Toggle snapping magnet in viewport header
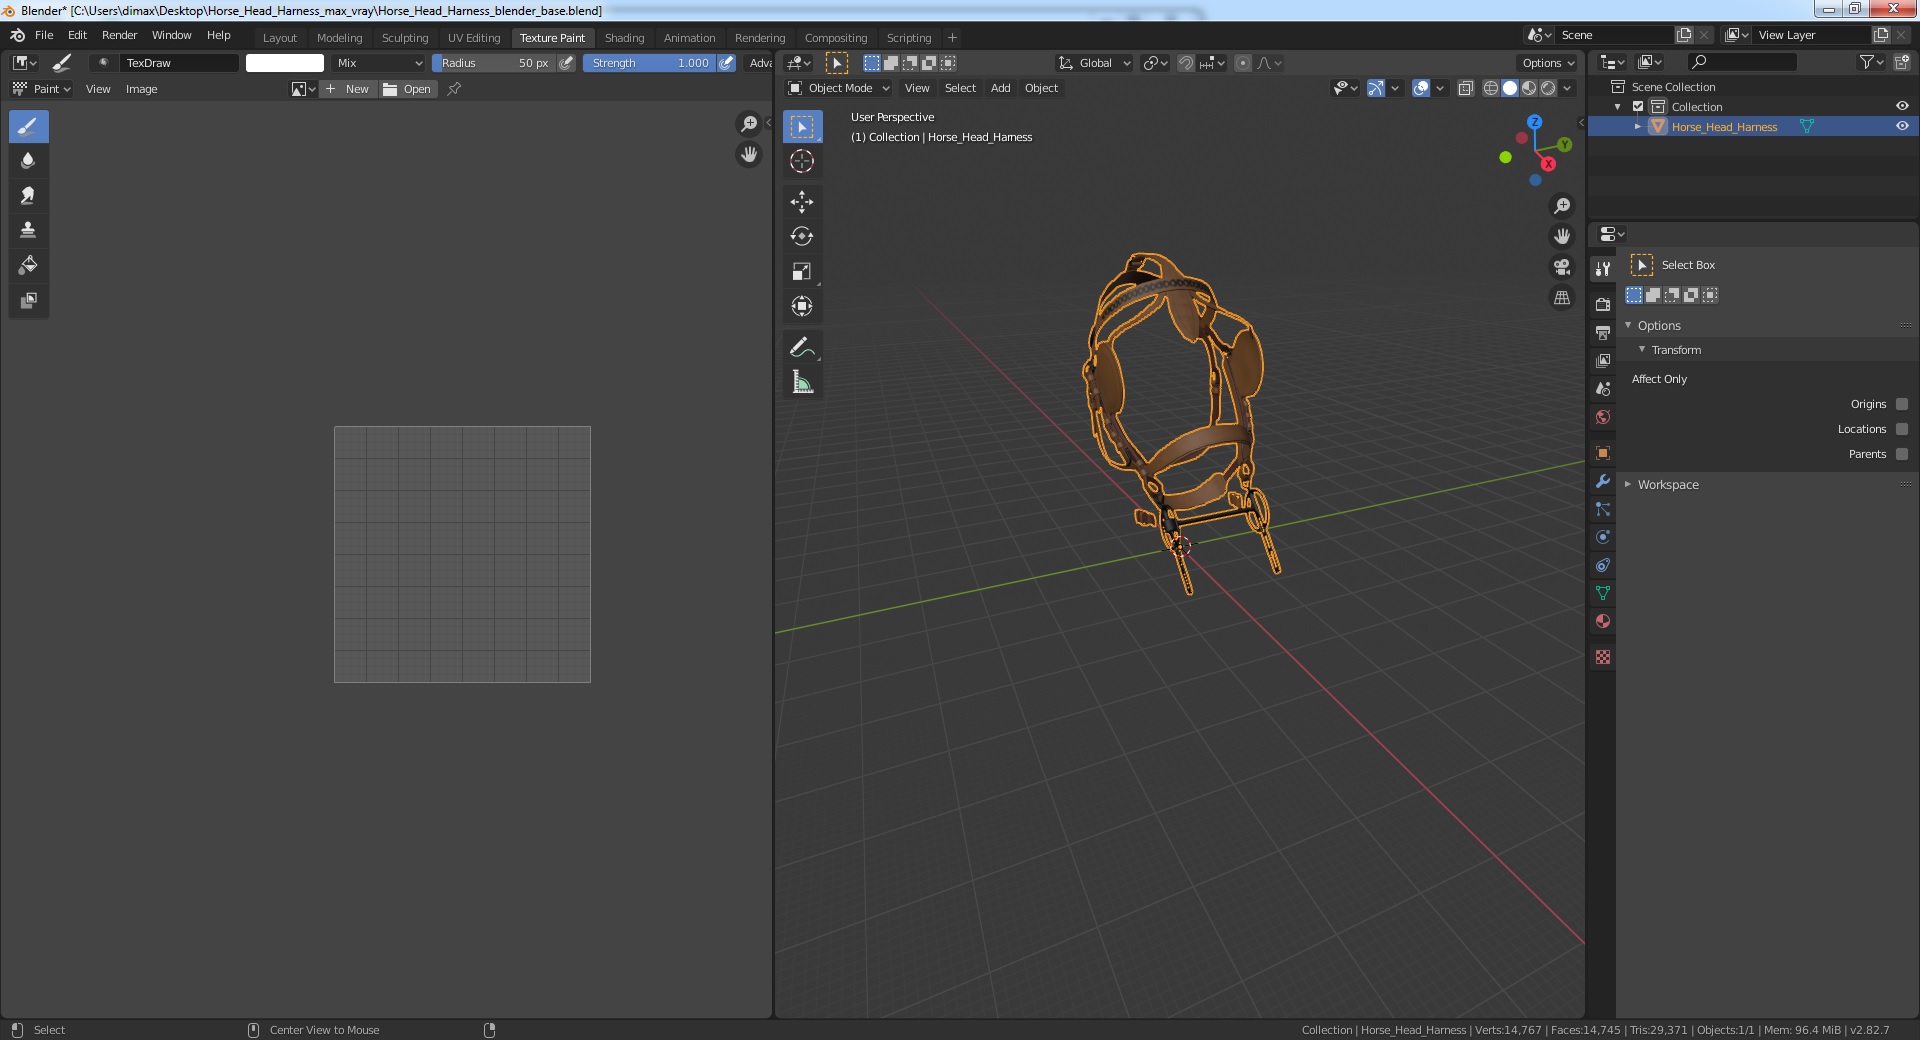Viewport: 1920px width, 1040px height. (1185, 63)
